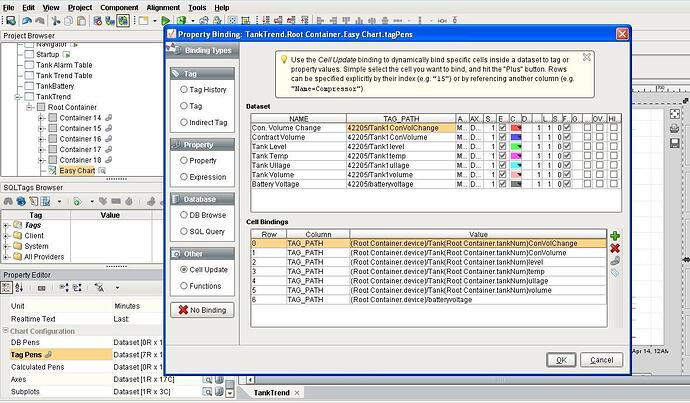Screen dimensions: 690x403
Task: Click the New window icon in the toolbar
Action: [143, 21]
